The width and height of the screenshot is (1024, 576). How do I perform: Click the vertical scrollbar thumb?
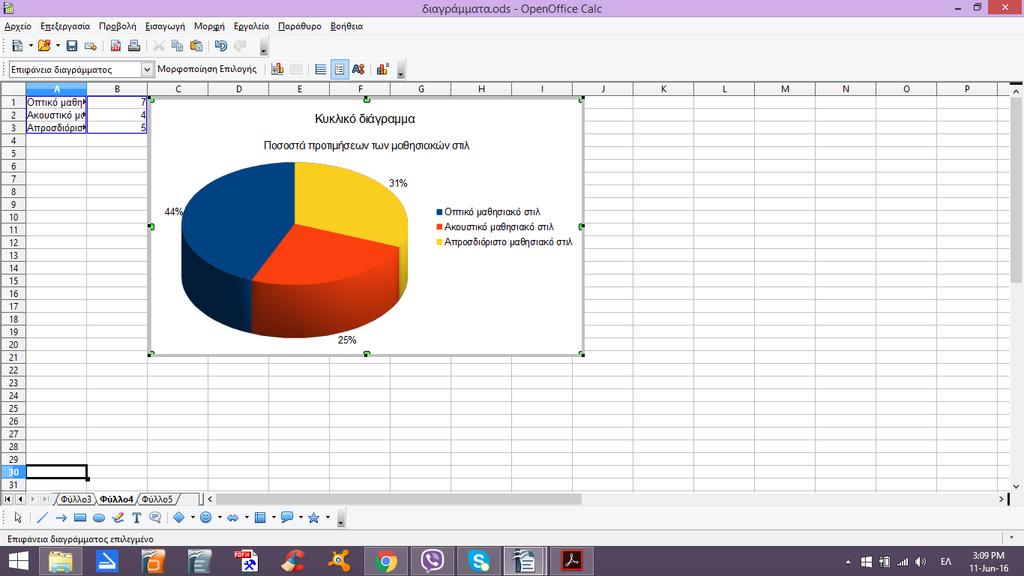coord(1016,190)
